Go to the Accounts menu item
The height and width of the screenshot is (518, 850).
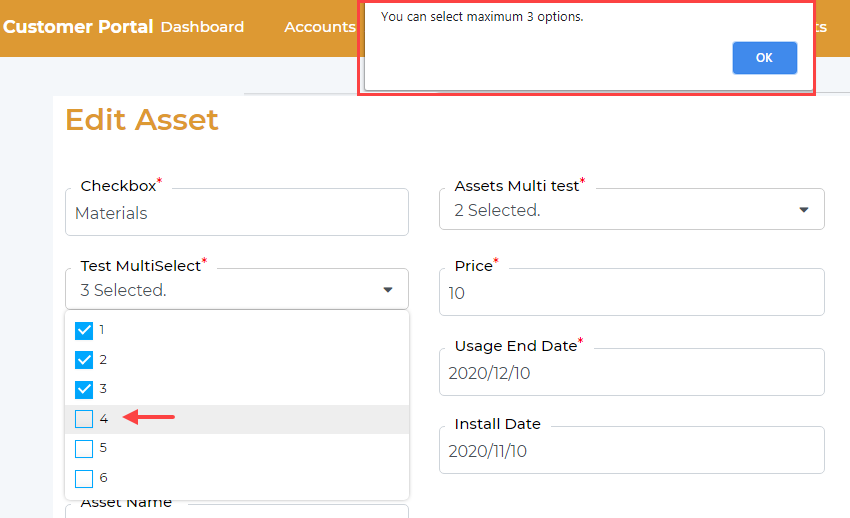coord(319,27)
